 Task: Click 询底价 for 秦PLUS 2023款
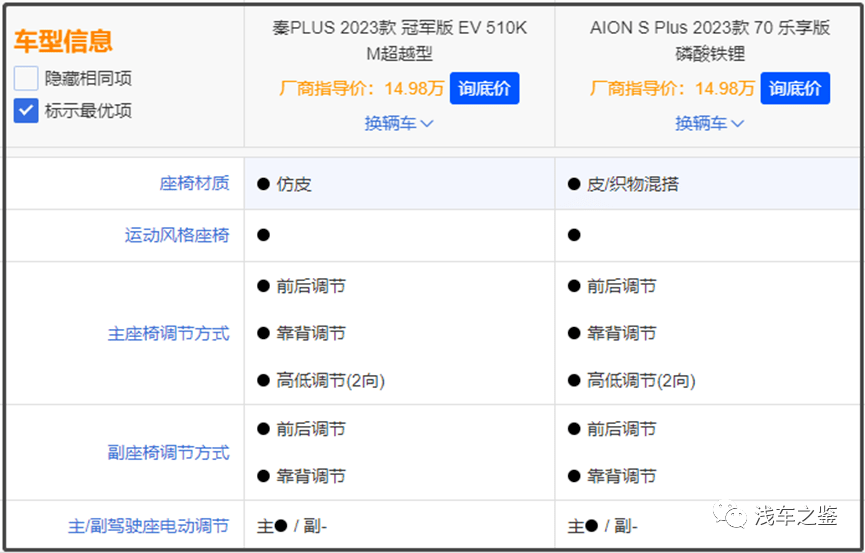484,88
